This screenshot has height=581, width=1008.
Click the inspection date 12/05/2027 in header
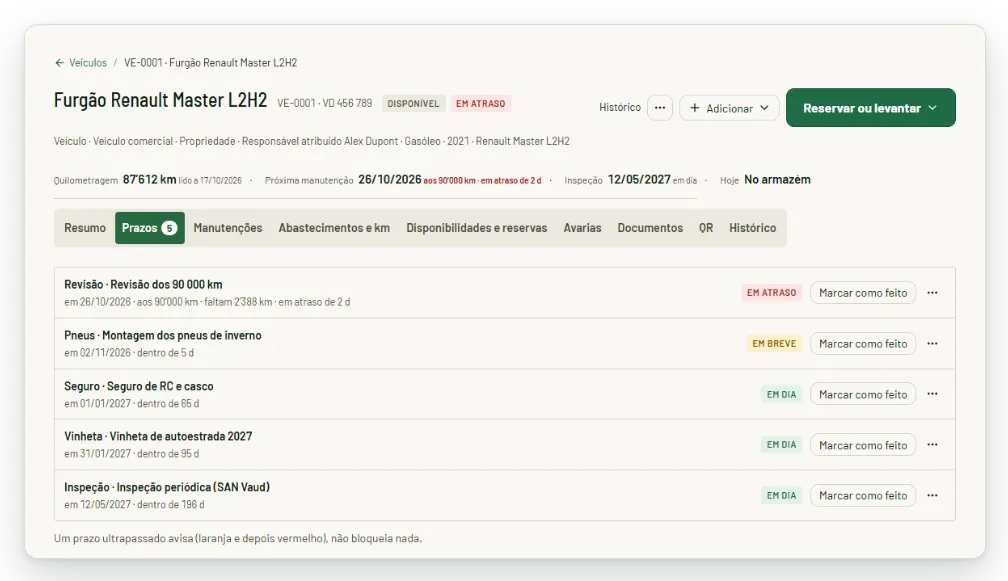coord(639,179)
